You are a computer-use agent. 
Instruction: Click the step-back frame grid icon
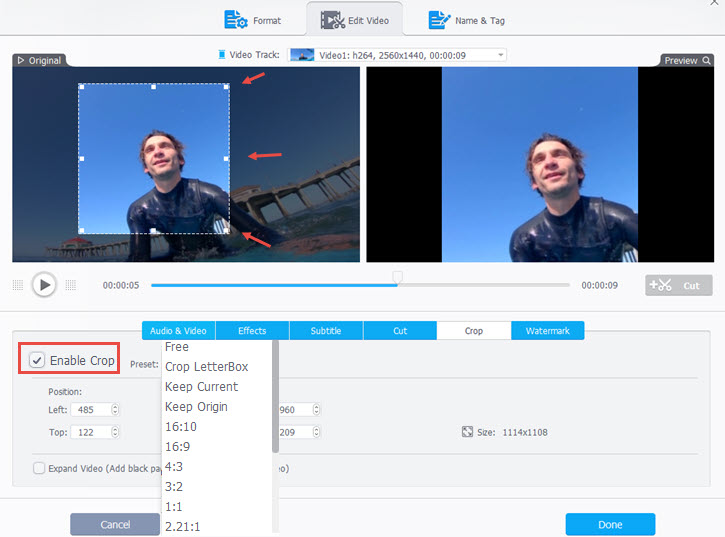click(18, 285)
